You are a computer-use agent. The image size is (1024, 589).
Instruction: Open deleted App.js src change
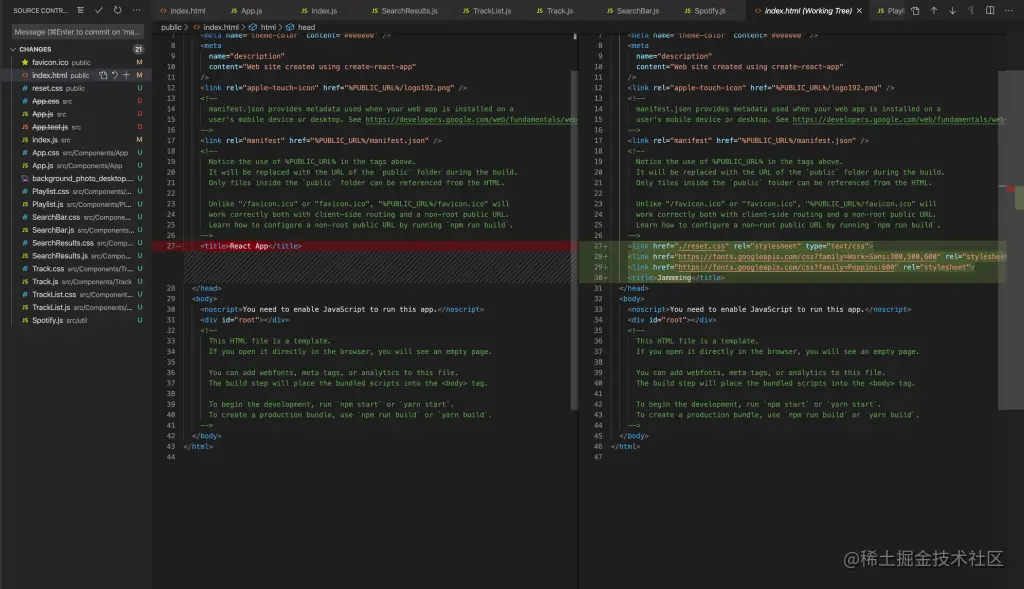[78, 114]
